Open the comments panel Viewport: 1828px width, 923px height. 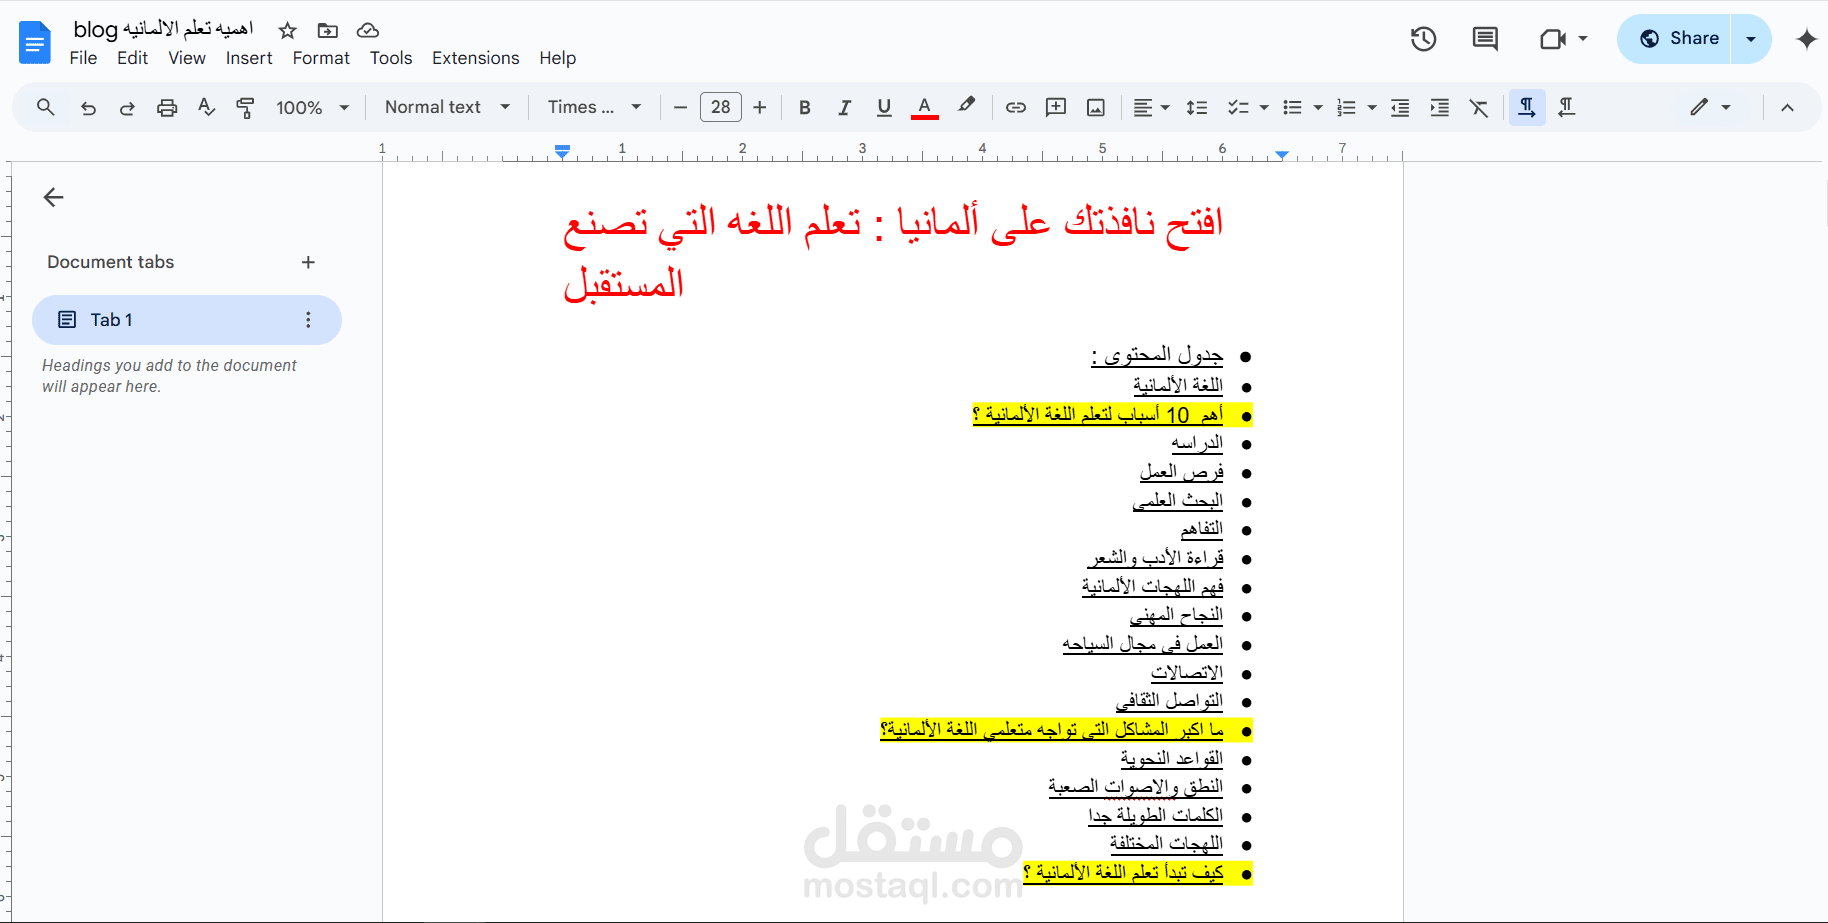(x=1485, y=39)
